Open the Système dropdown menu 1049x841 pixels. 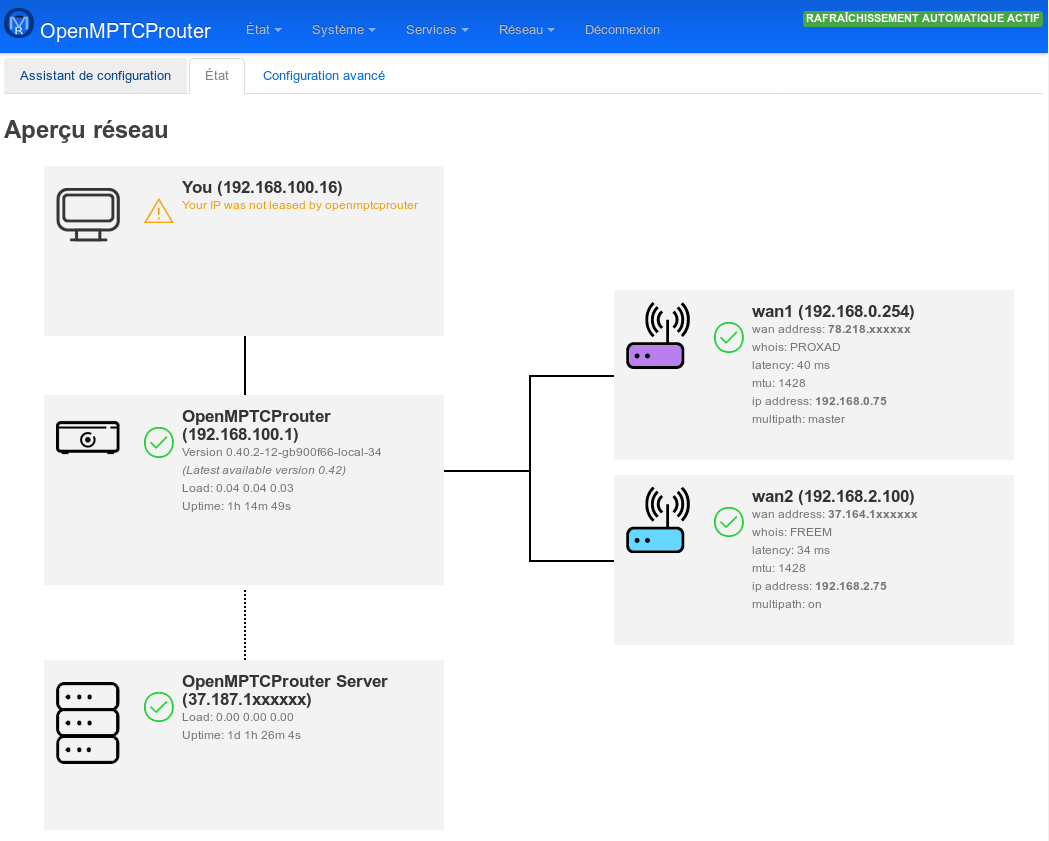[344, 29]
